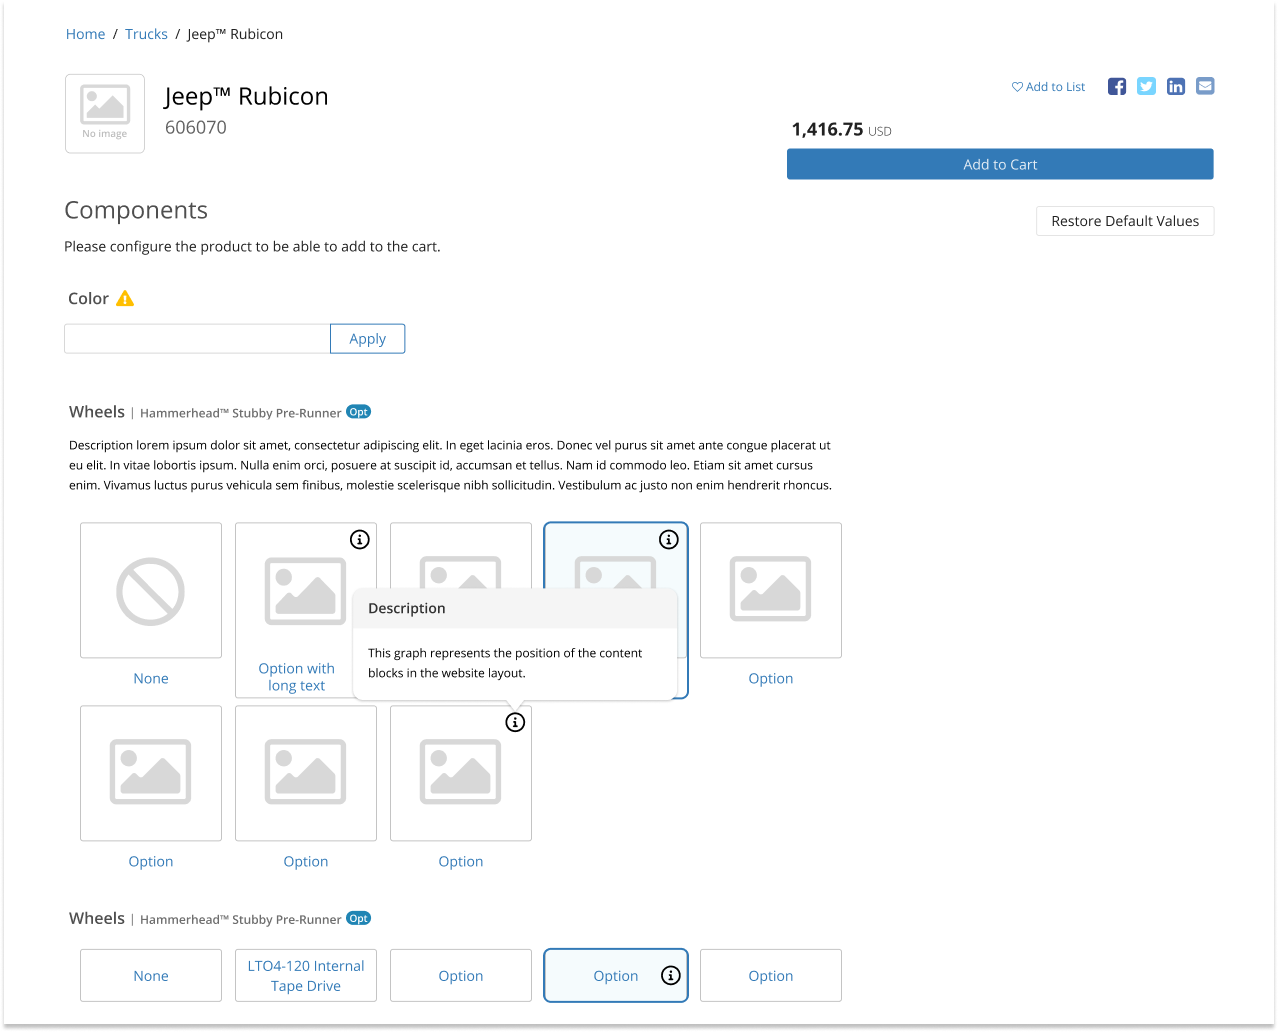Click Opt badge in first Wheels heading

pyautogui.click(x=358, y=412)
